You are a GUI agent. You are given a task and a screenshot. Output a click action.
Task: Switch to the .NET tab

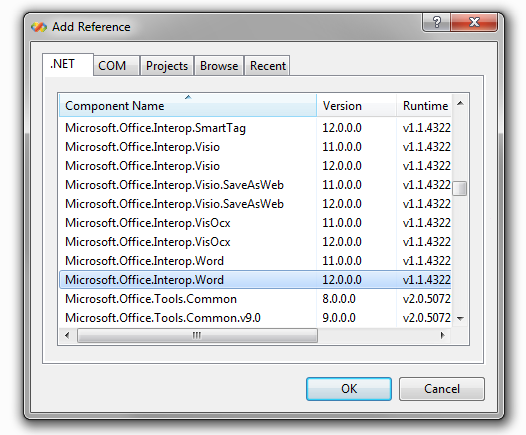(x=68, y=65)
